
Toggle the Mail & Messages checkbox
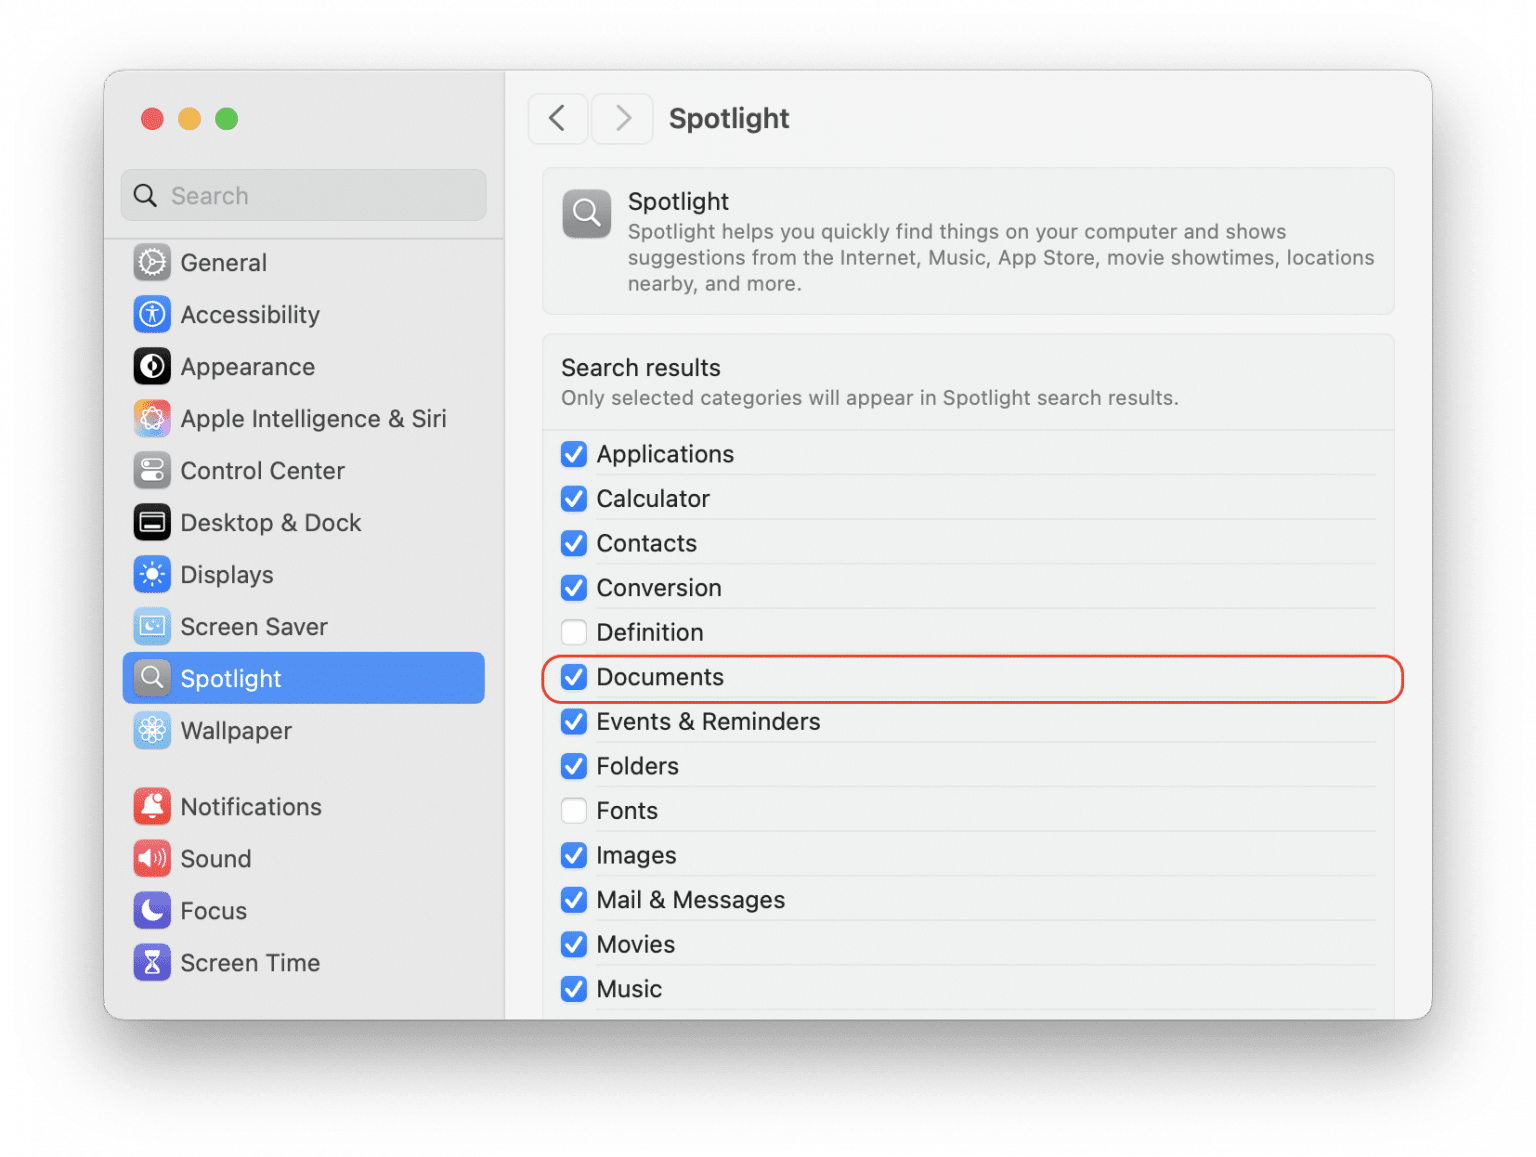[x=574, y=899]
